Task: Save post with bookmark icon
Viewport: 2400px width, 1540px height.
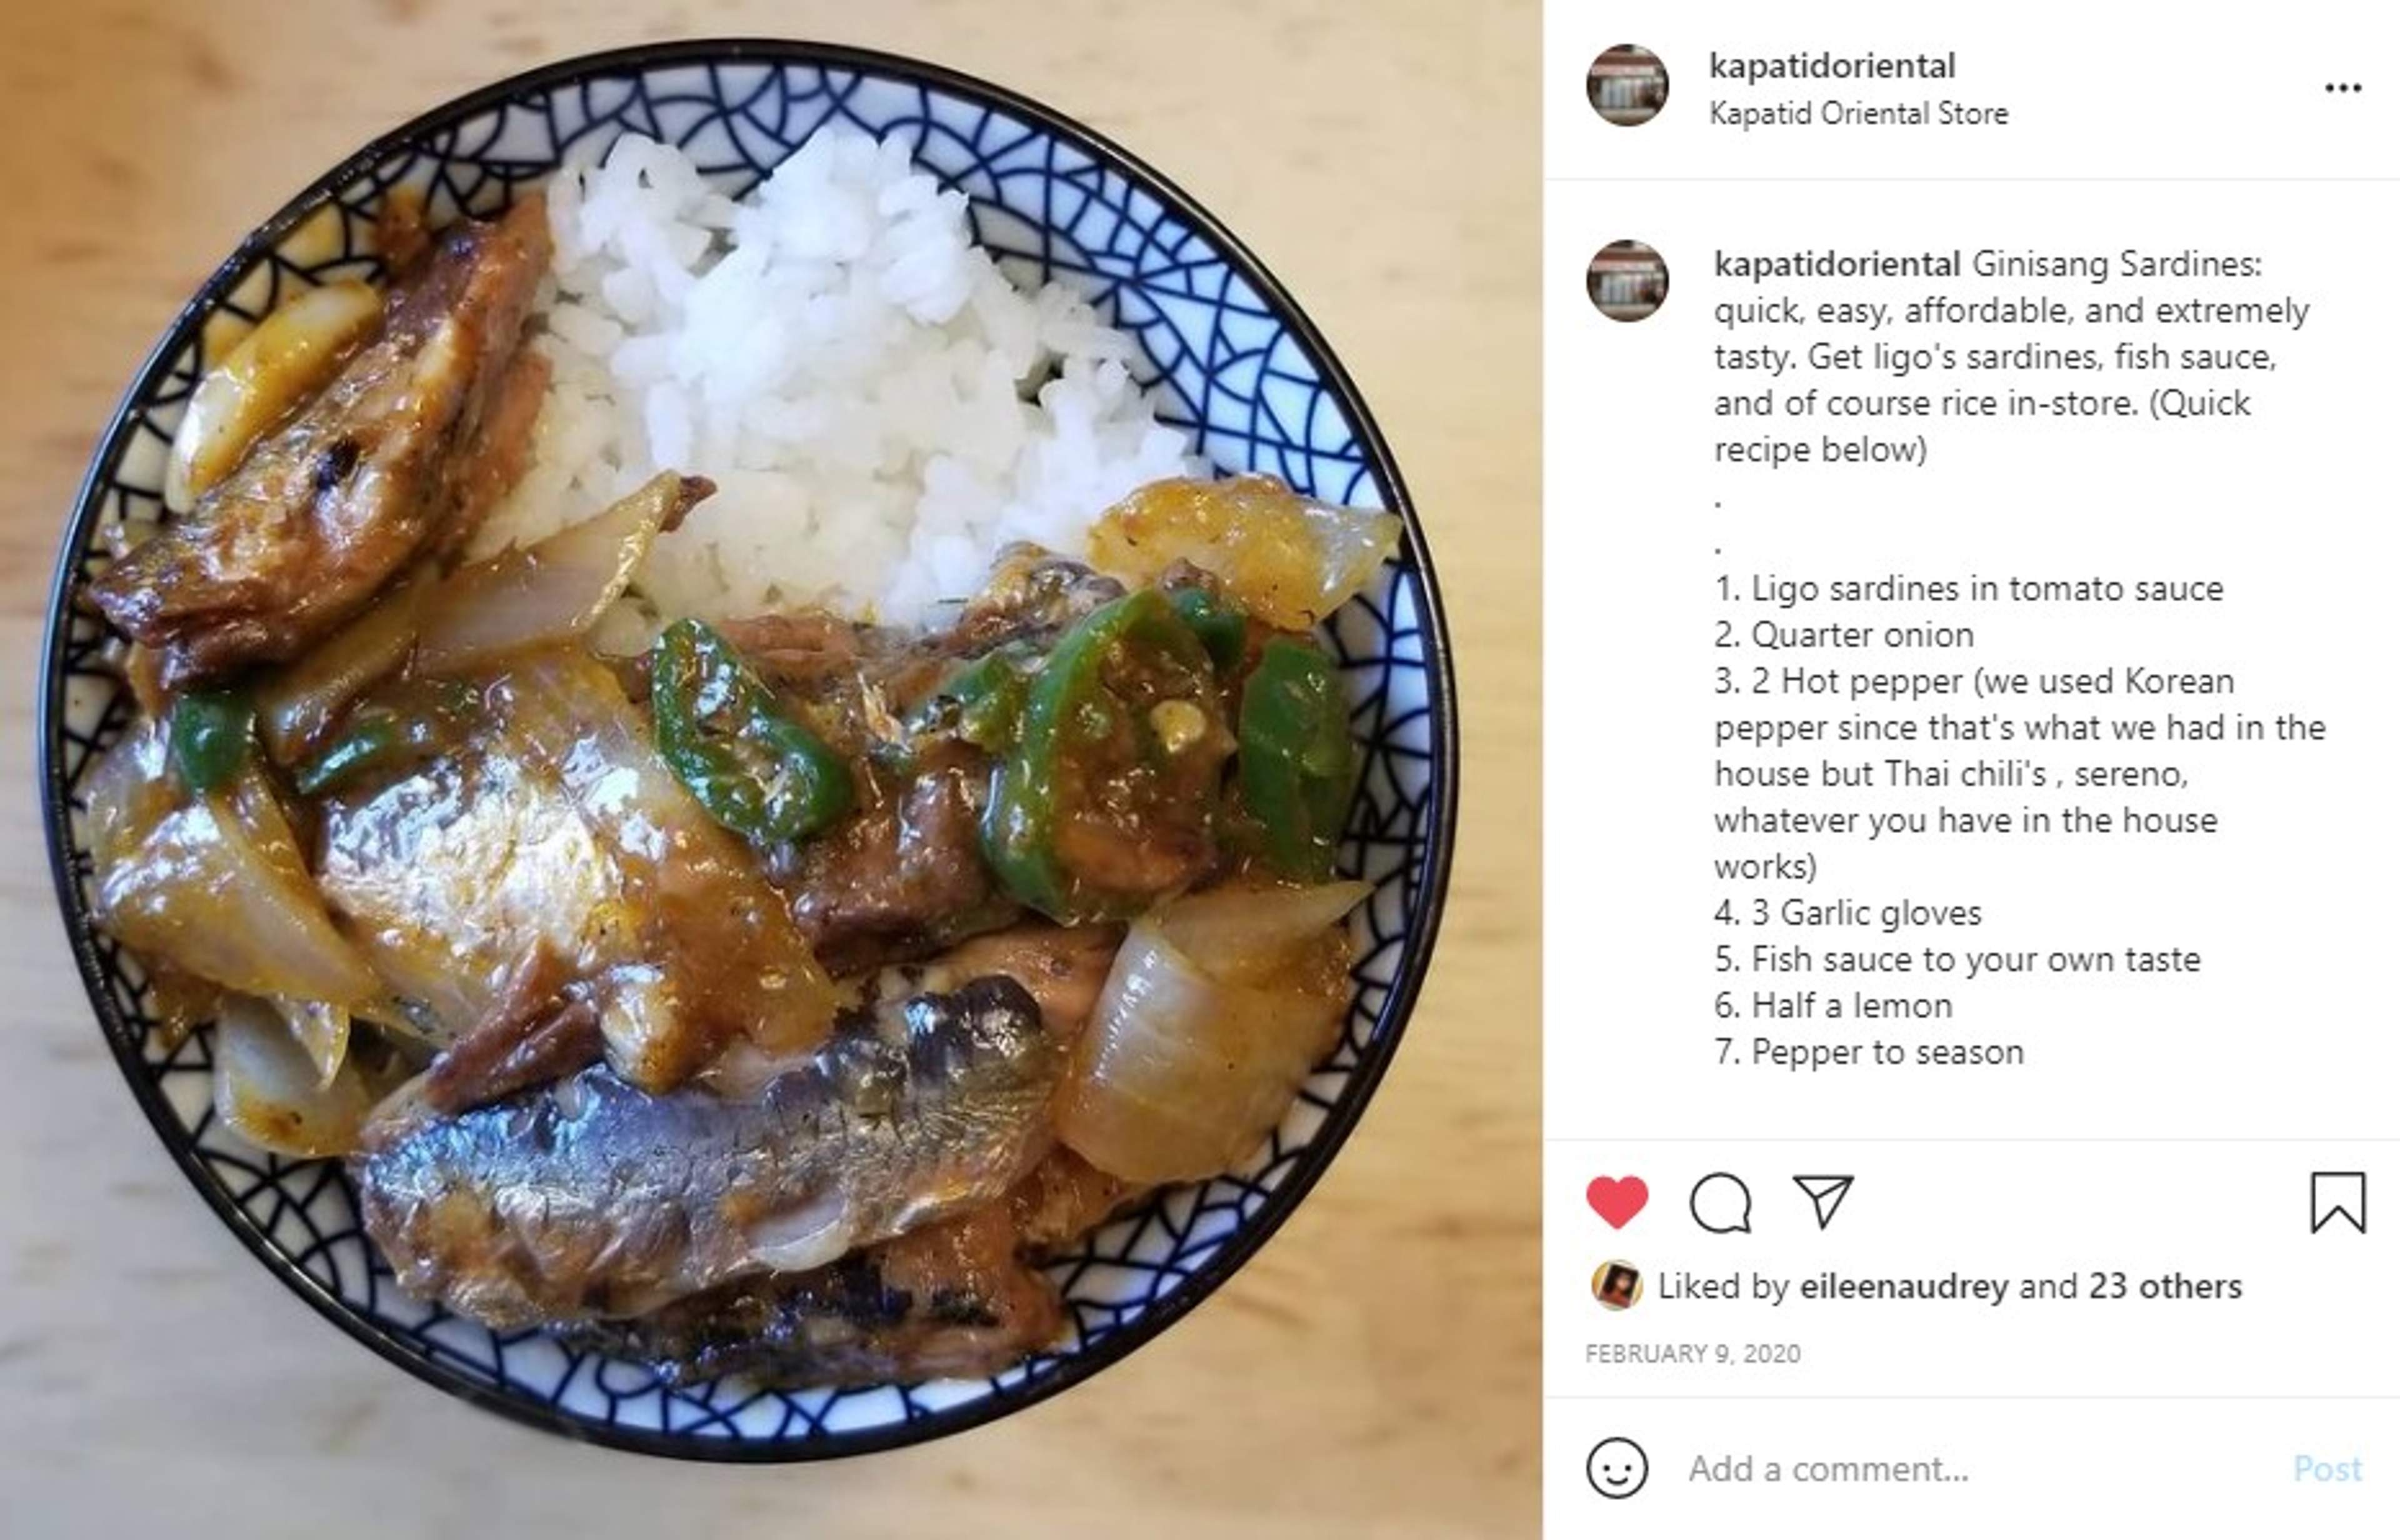Action: coord(2338,1203)
